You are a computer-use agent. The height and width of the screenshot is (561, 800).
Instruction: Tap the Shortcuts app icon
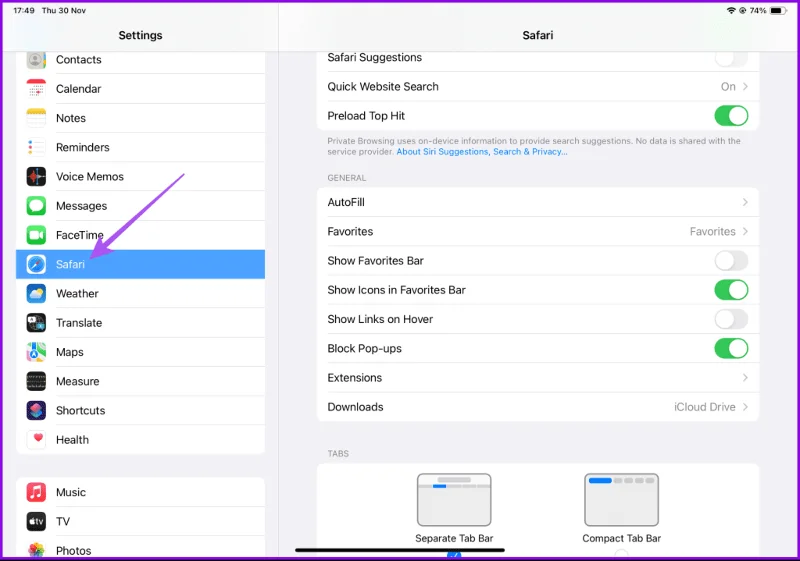pyautogui.click(x=36, y=411)
